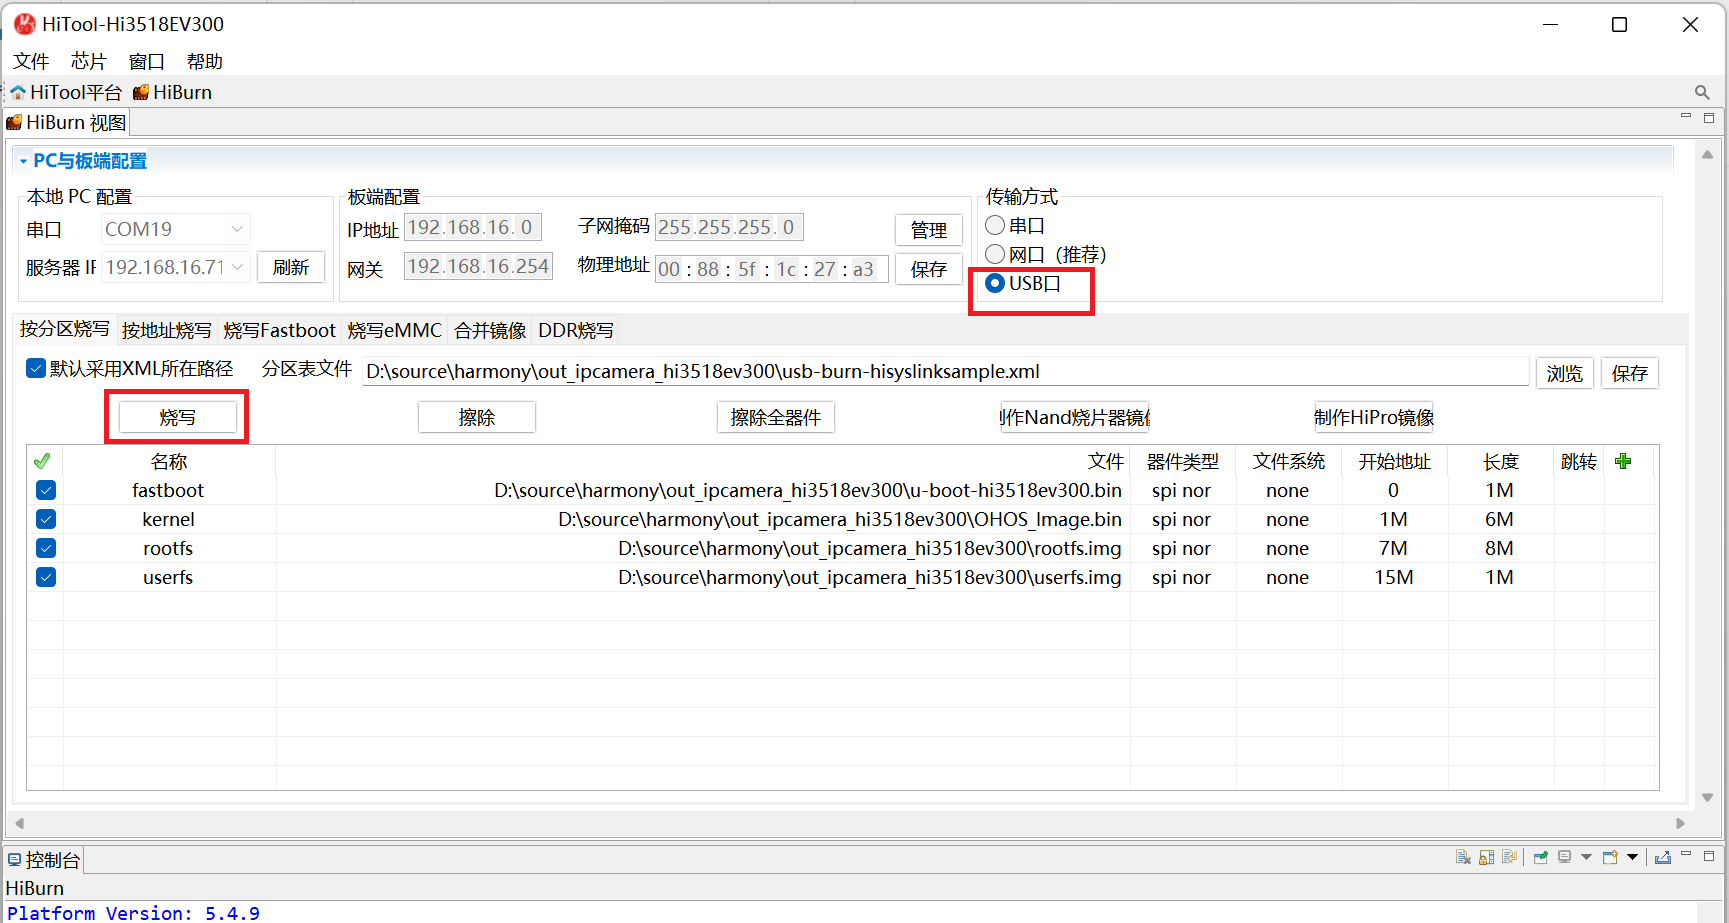Toggle the console Scroll Lock icon

point(1486,857)
